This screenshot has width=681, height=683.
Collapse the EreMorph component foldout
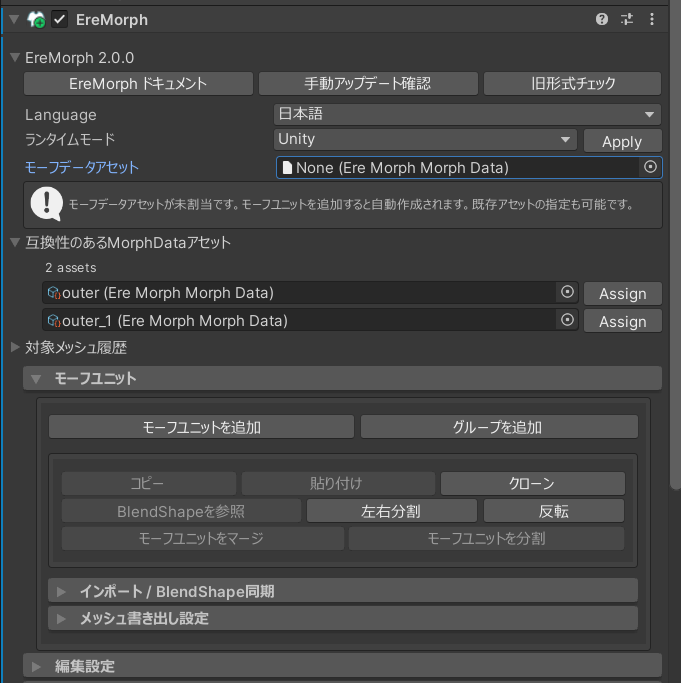coord(14,20)
